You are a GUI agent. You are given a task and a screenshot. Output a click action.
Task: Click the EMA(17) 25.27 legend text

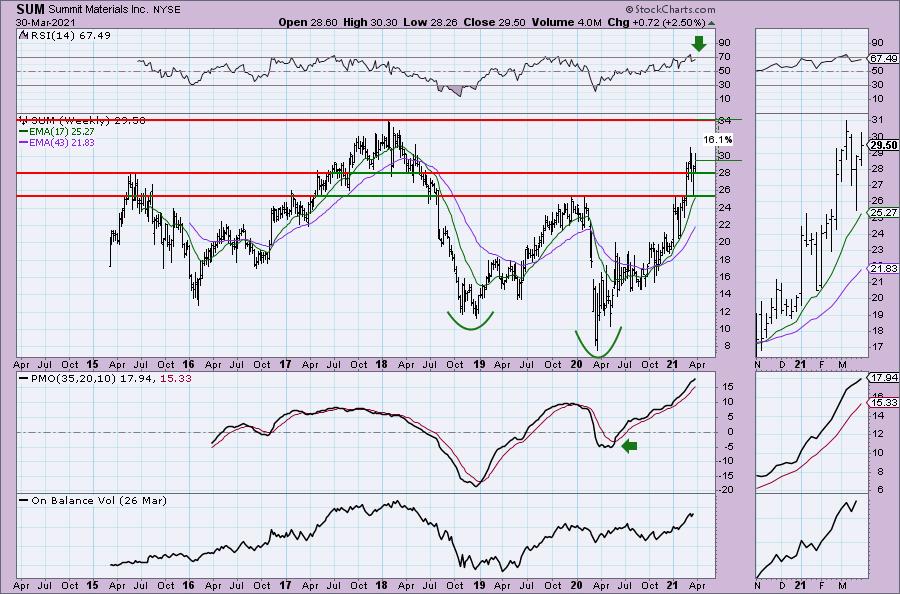tap(62, 131)
